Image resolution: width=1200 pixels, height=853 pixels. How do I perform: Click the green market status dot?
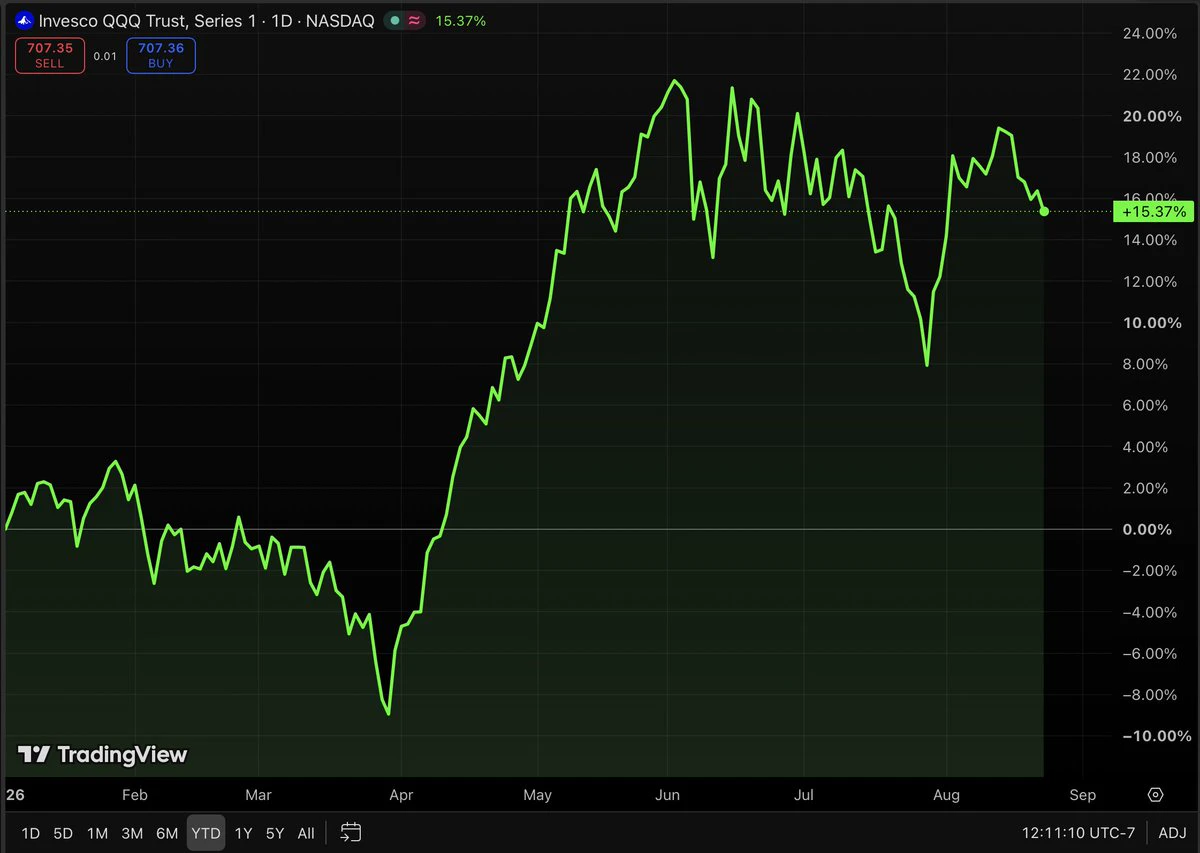point(396,20)
